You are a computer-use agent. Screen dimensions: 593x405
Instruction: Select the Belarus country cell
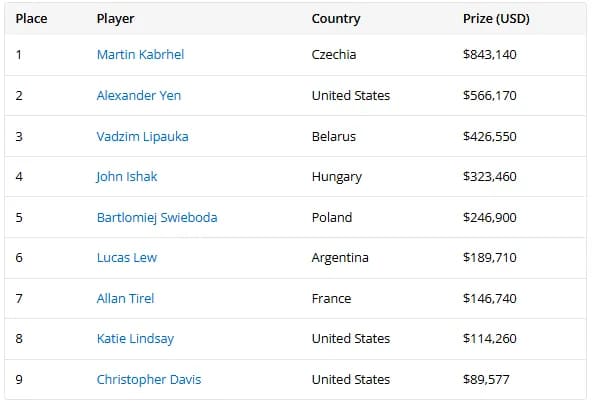[x=334, y=136]
